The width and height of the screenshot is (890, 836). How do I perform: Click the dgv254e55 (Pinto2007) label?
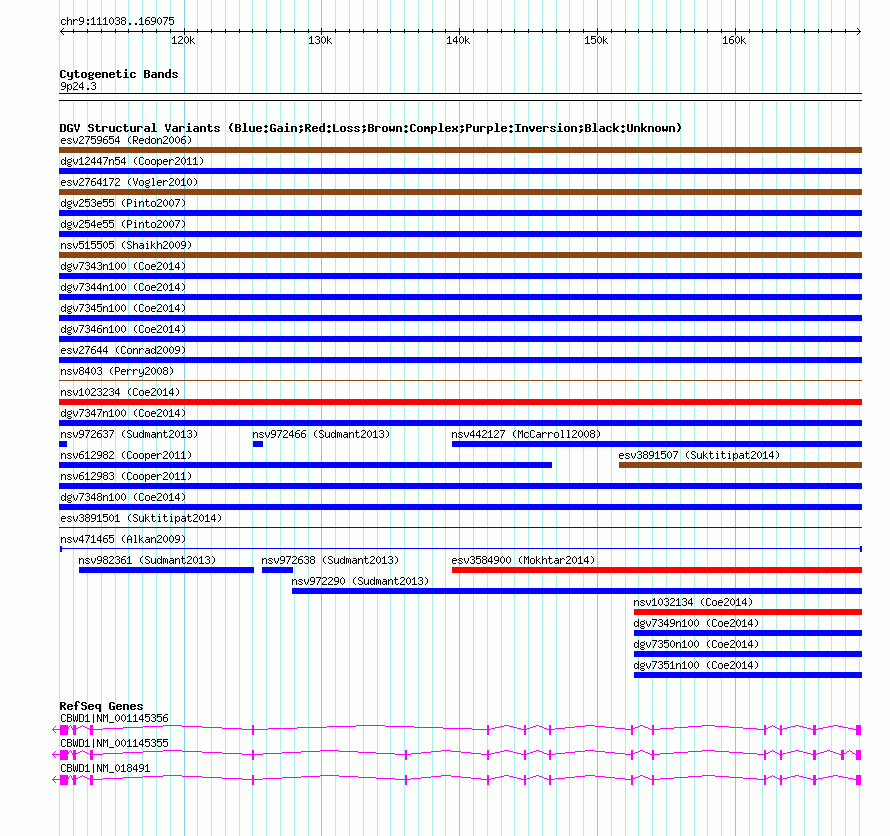[x=123, y=224]
